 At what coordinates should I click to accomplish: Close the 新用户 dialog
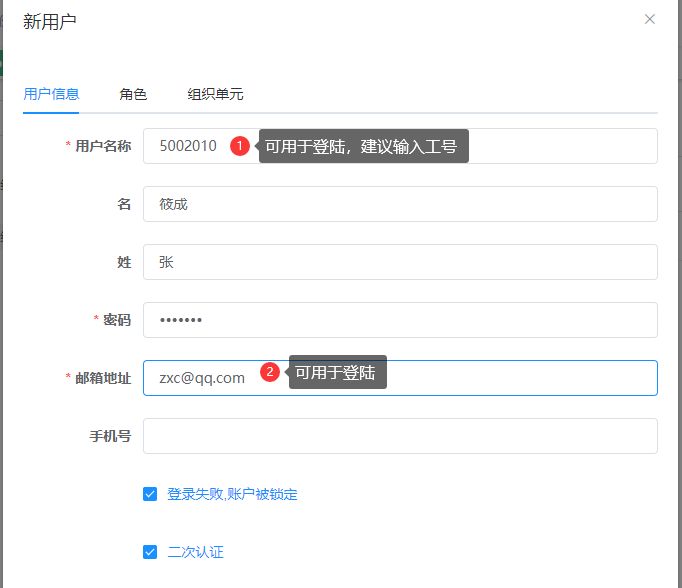(650, 19)
